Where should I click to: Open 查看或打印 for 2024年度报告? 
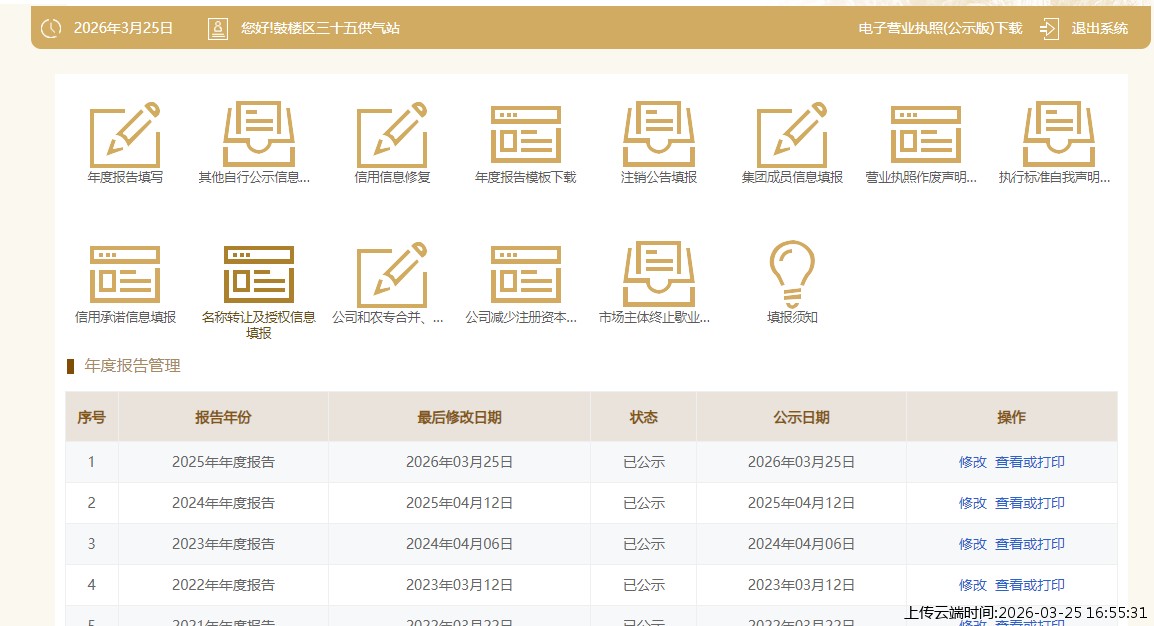pyautogui.click(x=1029, y=503)
